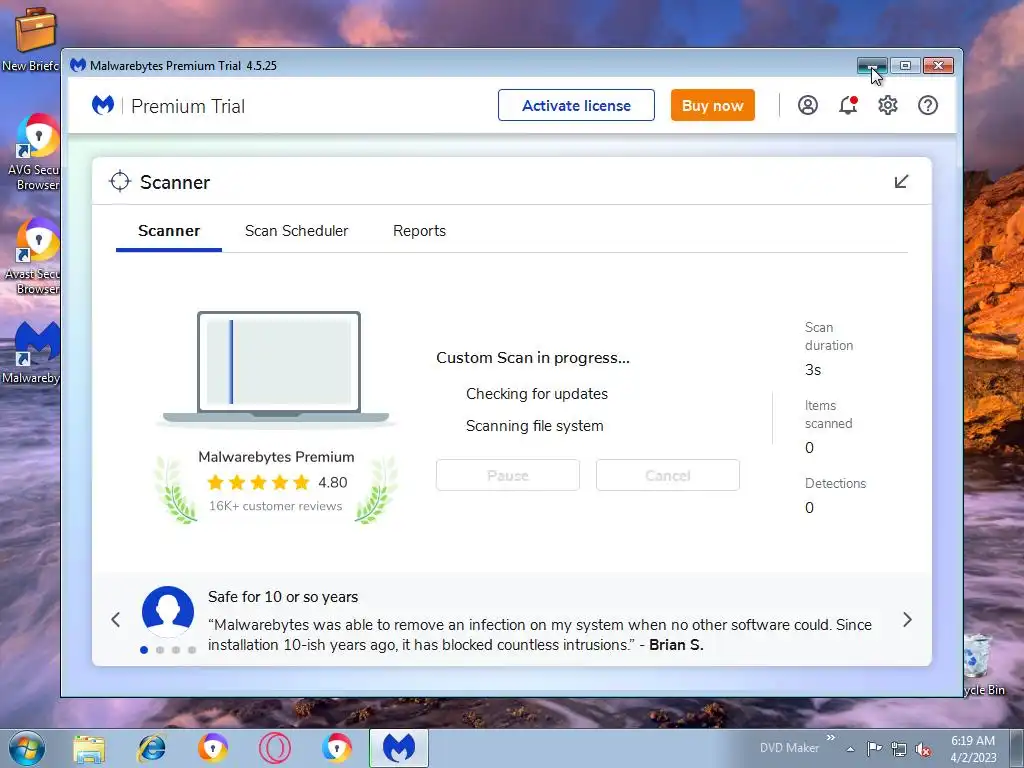This screenshot has height=768, width=1024.
Task: Show previous customer review
Action: click(x=116, y=619)
